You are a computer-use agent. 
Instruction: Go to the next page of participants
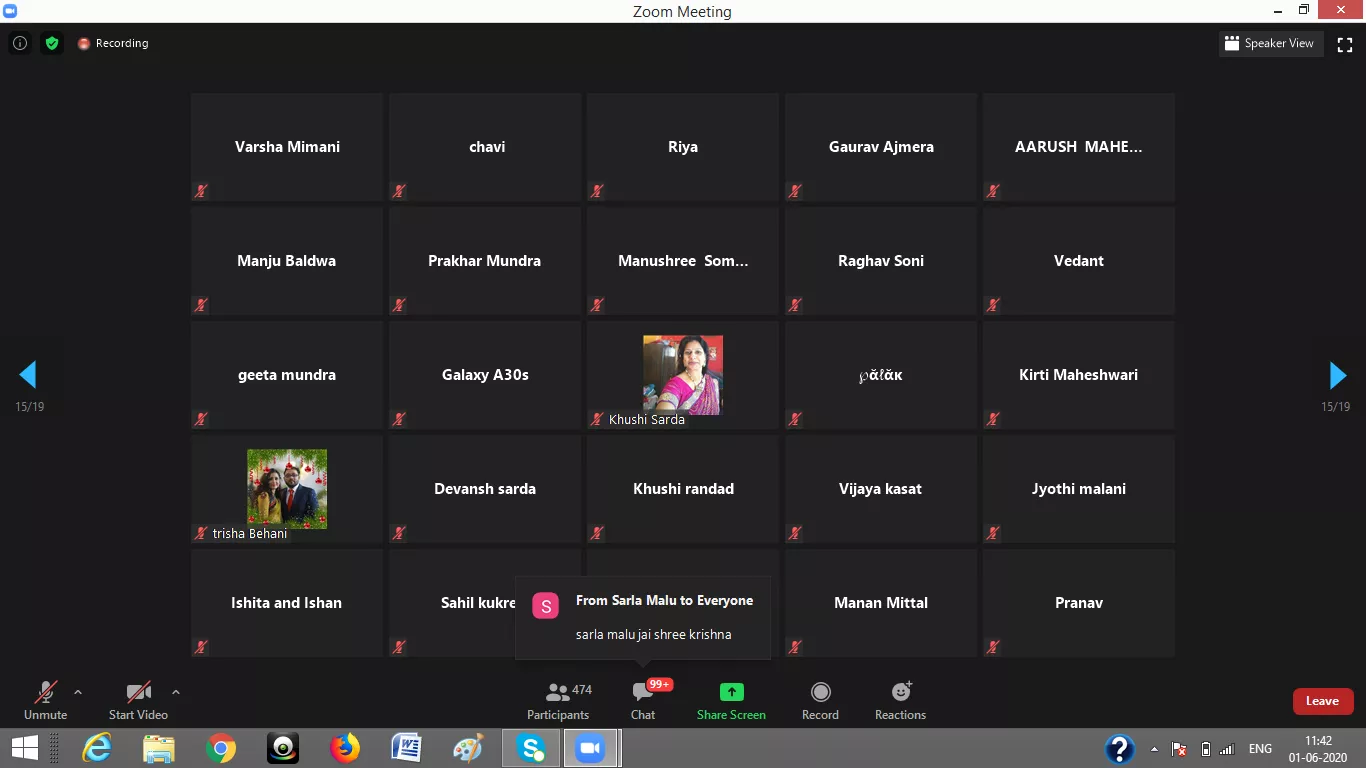(1337, 375)
